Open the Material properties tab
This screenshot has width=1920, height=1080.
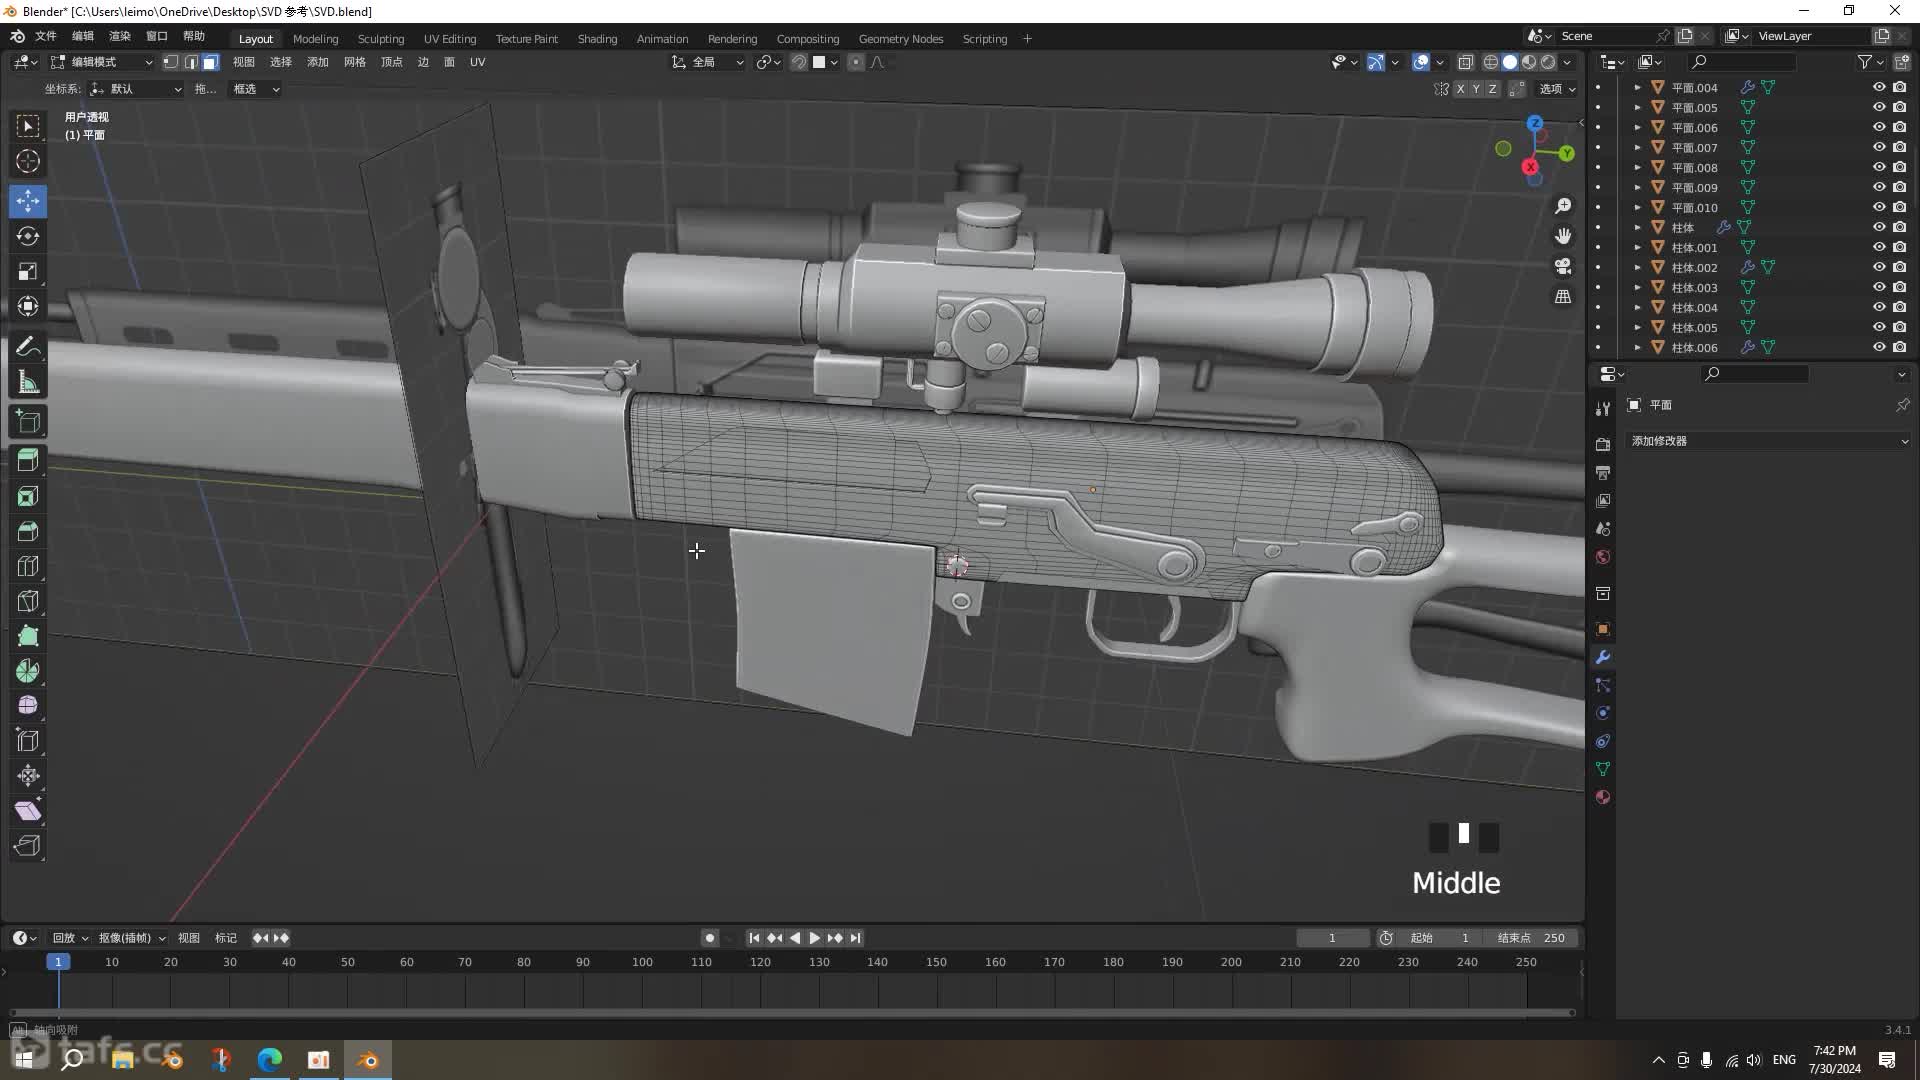[1603, 797]
